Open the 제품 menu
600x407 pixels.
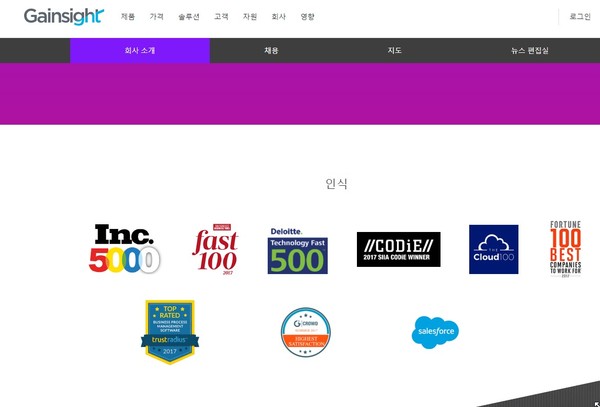click(x=127, y=16)
